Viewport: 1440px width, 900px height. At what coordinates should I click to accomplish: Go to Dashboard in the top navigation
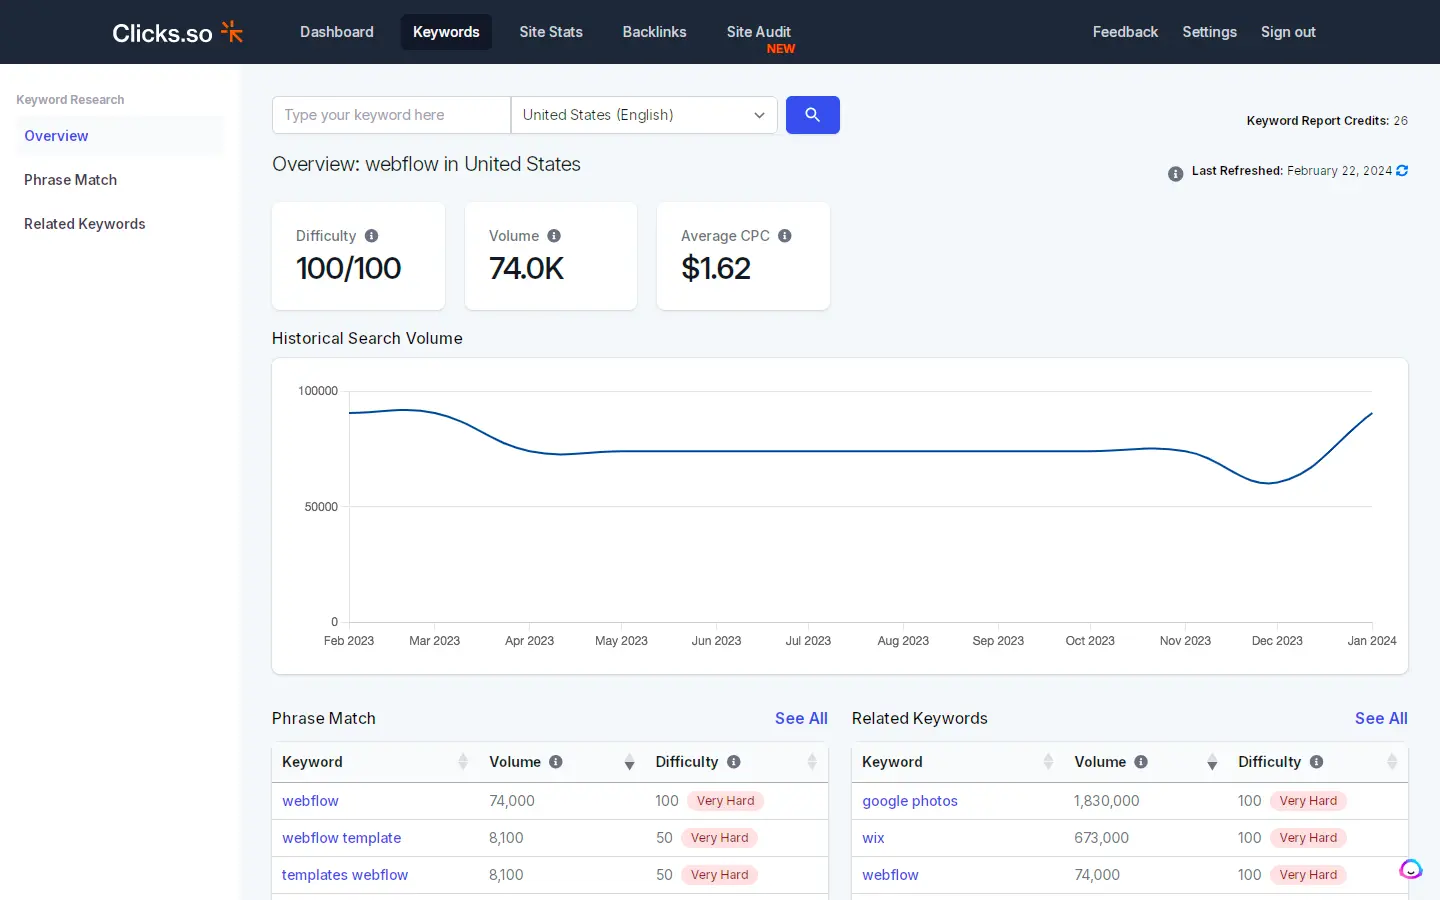pos(337,32)
